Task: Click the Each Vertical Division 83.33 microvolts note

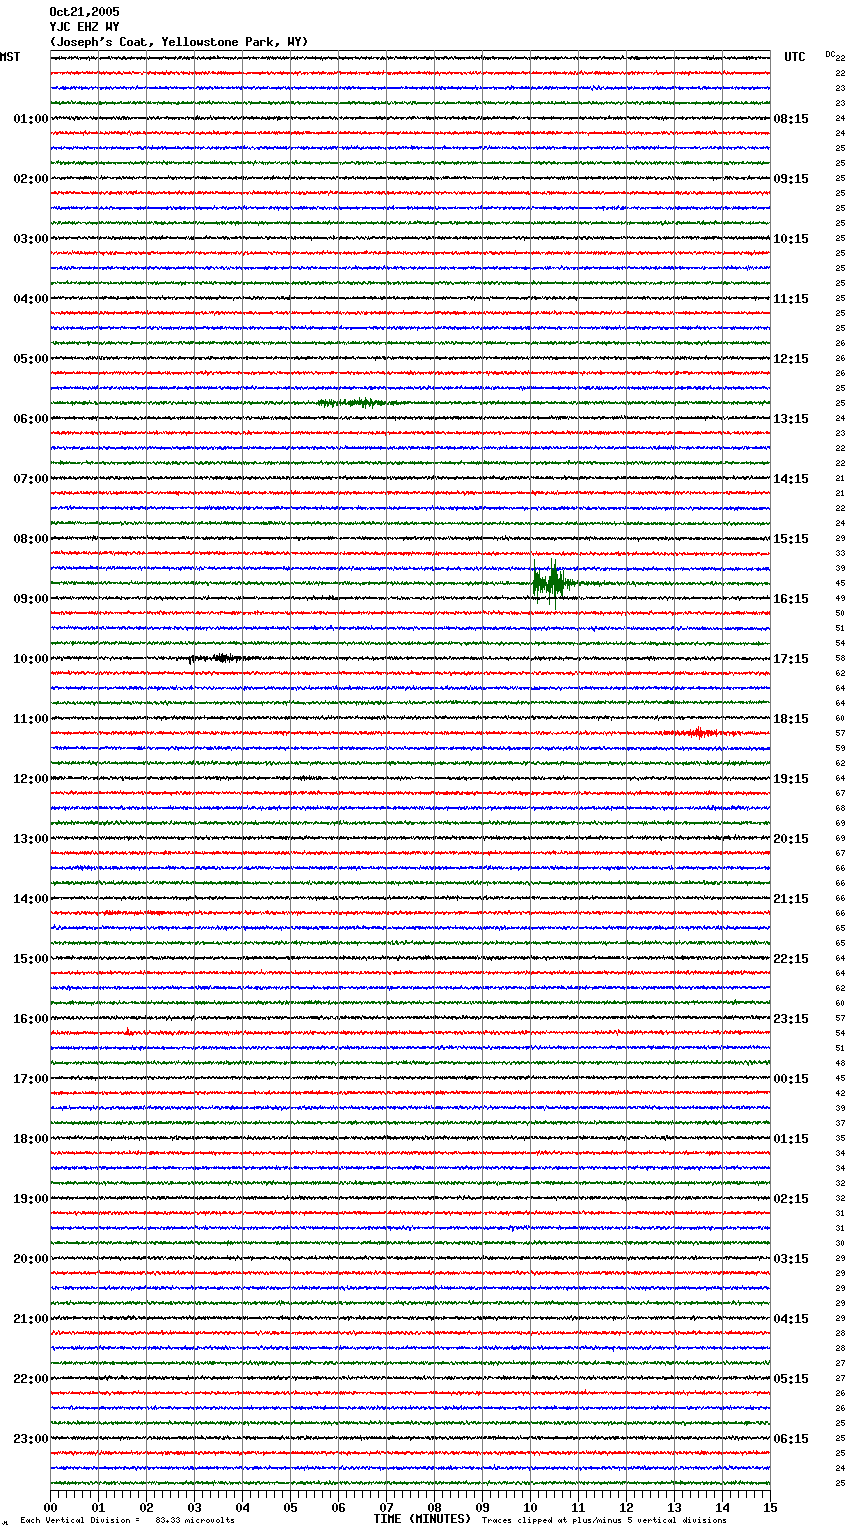Action: (127, 1521)
